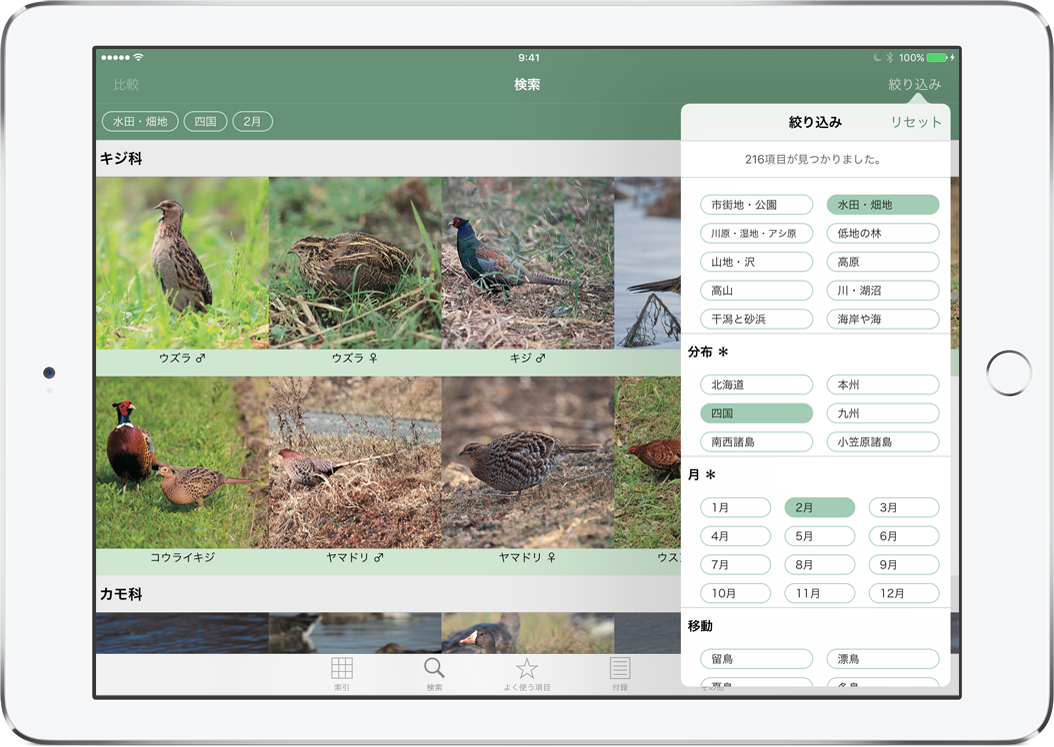The height and width of the screenshot is (747, 1054).
Task: Open the 付録 appendix tab
Action: tap(620, 674)
